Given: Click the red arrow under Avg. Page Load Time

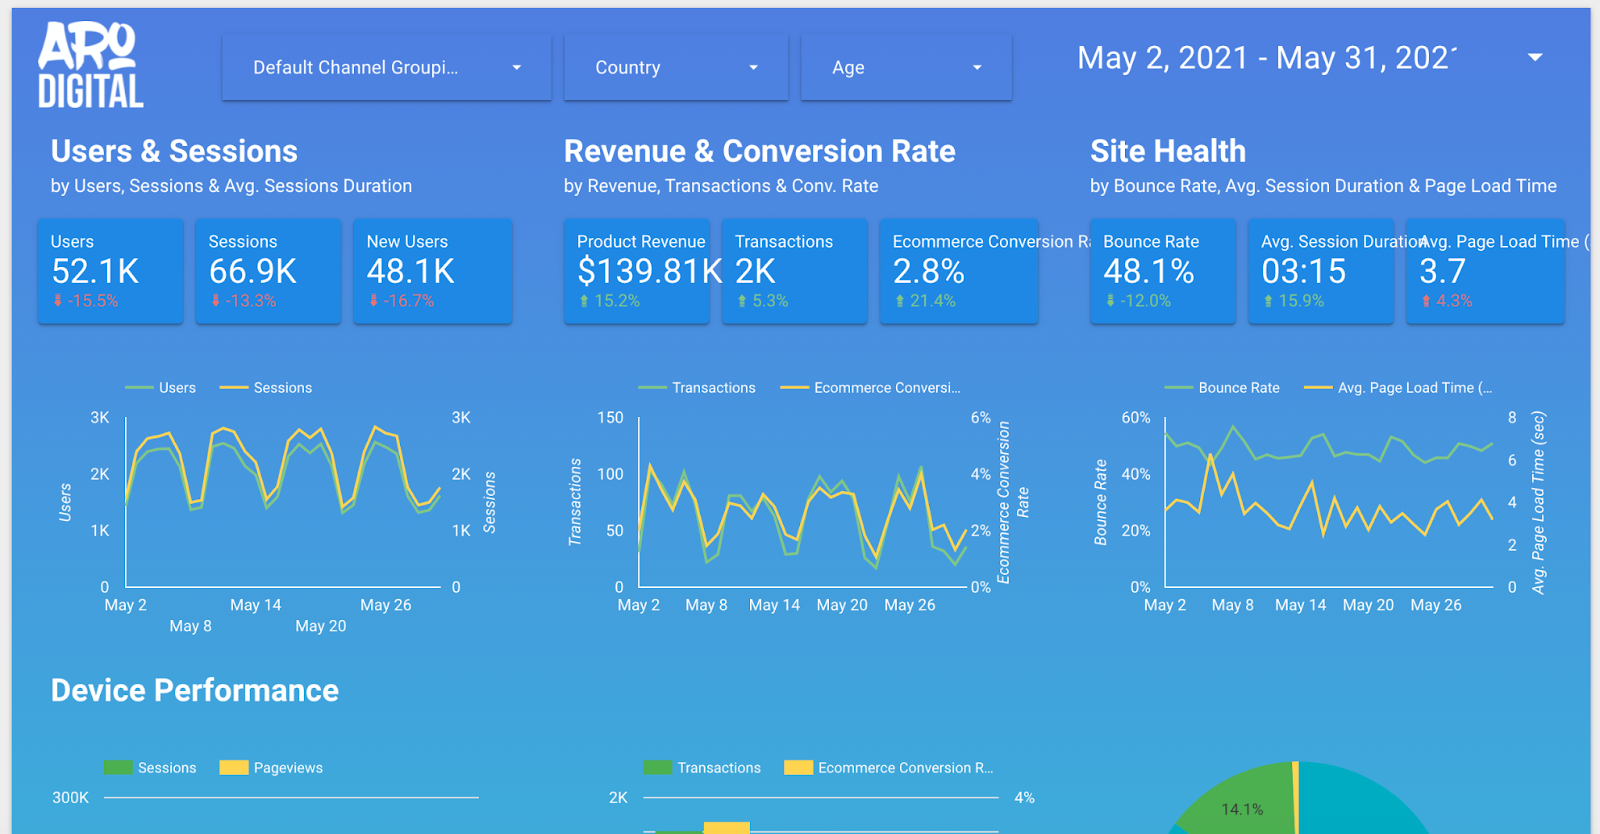Looking at the screenshot, I should [x=1426, y=301].
